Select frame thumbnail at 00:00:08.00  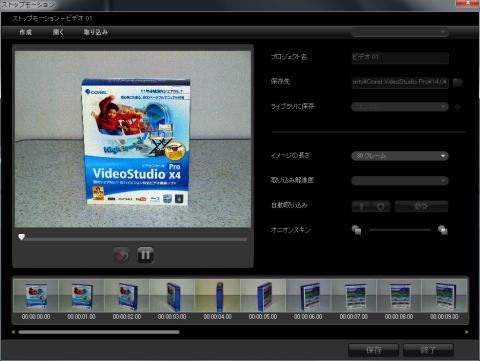[399, 296]
